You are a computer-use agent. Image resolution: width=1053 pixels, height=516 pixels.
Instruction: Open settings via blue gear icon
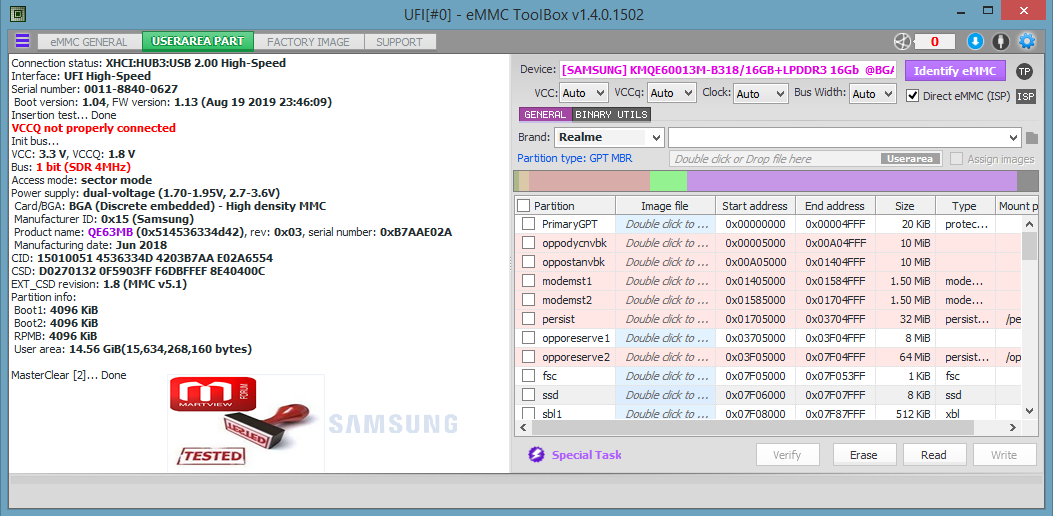click(1027, 42)
